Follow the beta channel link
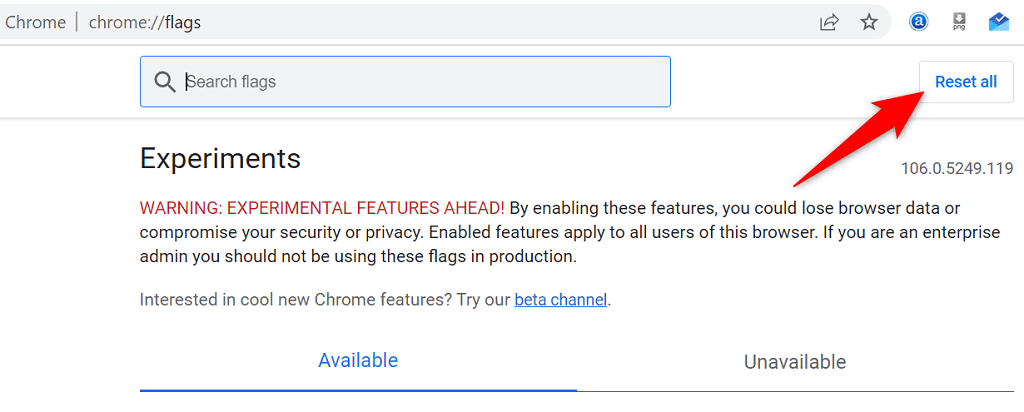The height and width of the screenshot is (412, 1024). [560, 299]
